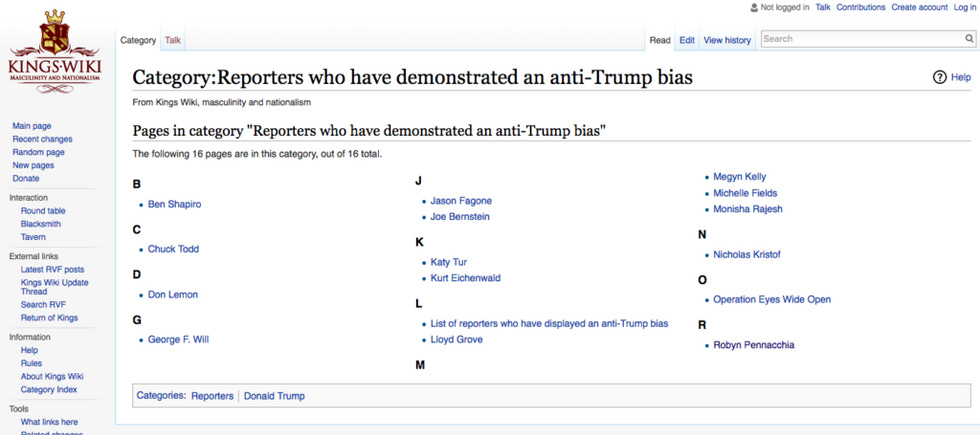This screenshot has height=435, width=980.
Task: Open the Blacksmith link
Action: pos(41,224)
